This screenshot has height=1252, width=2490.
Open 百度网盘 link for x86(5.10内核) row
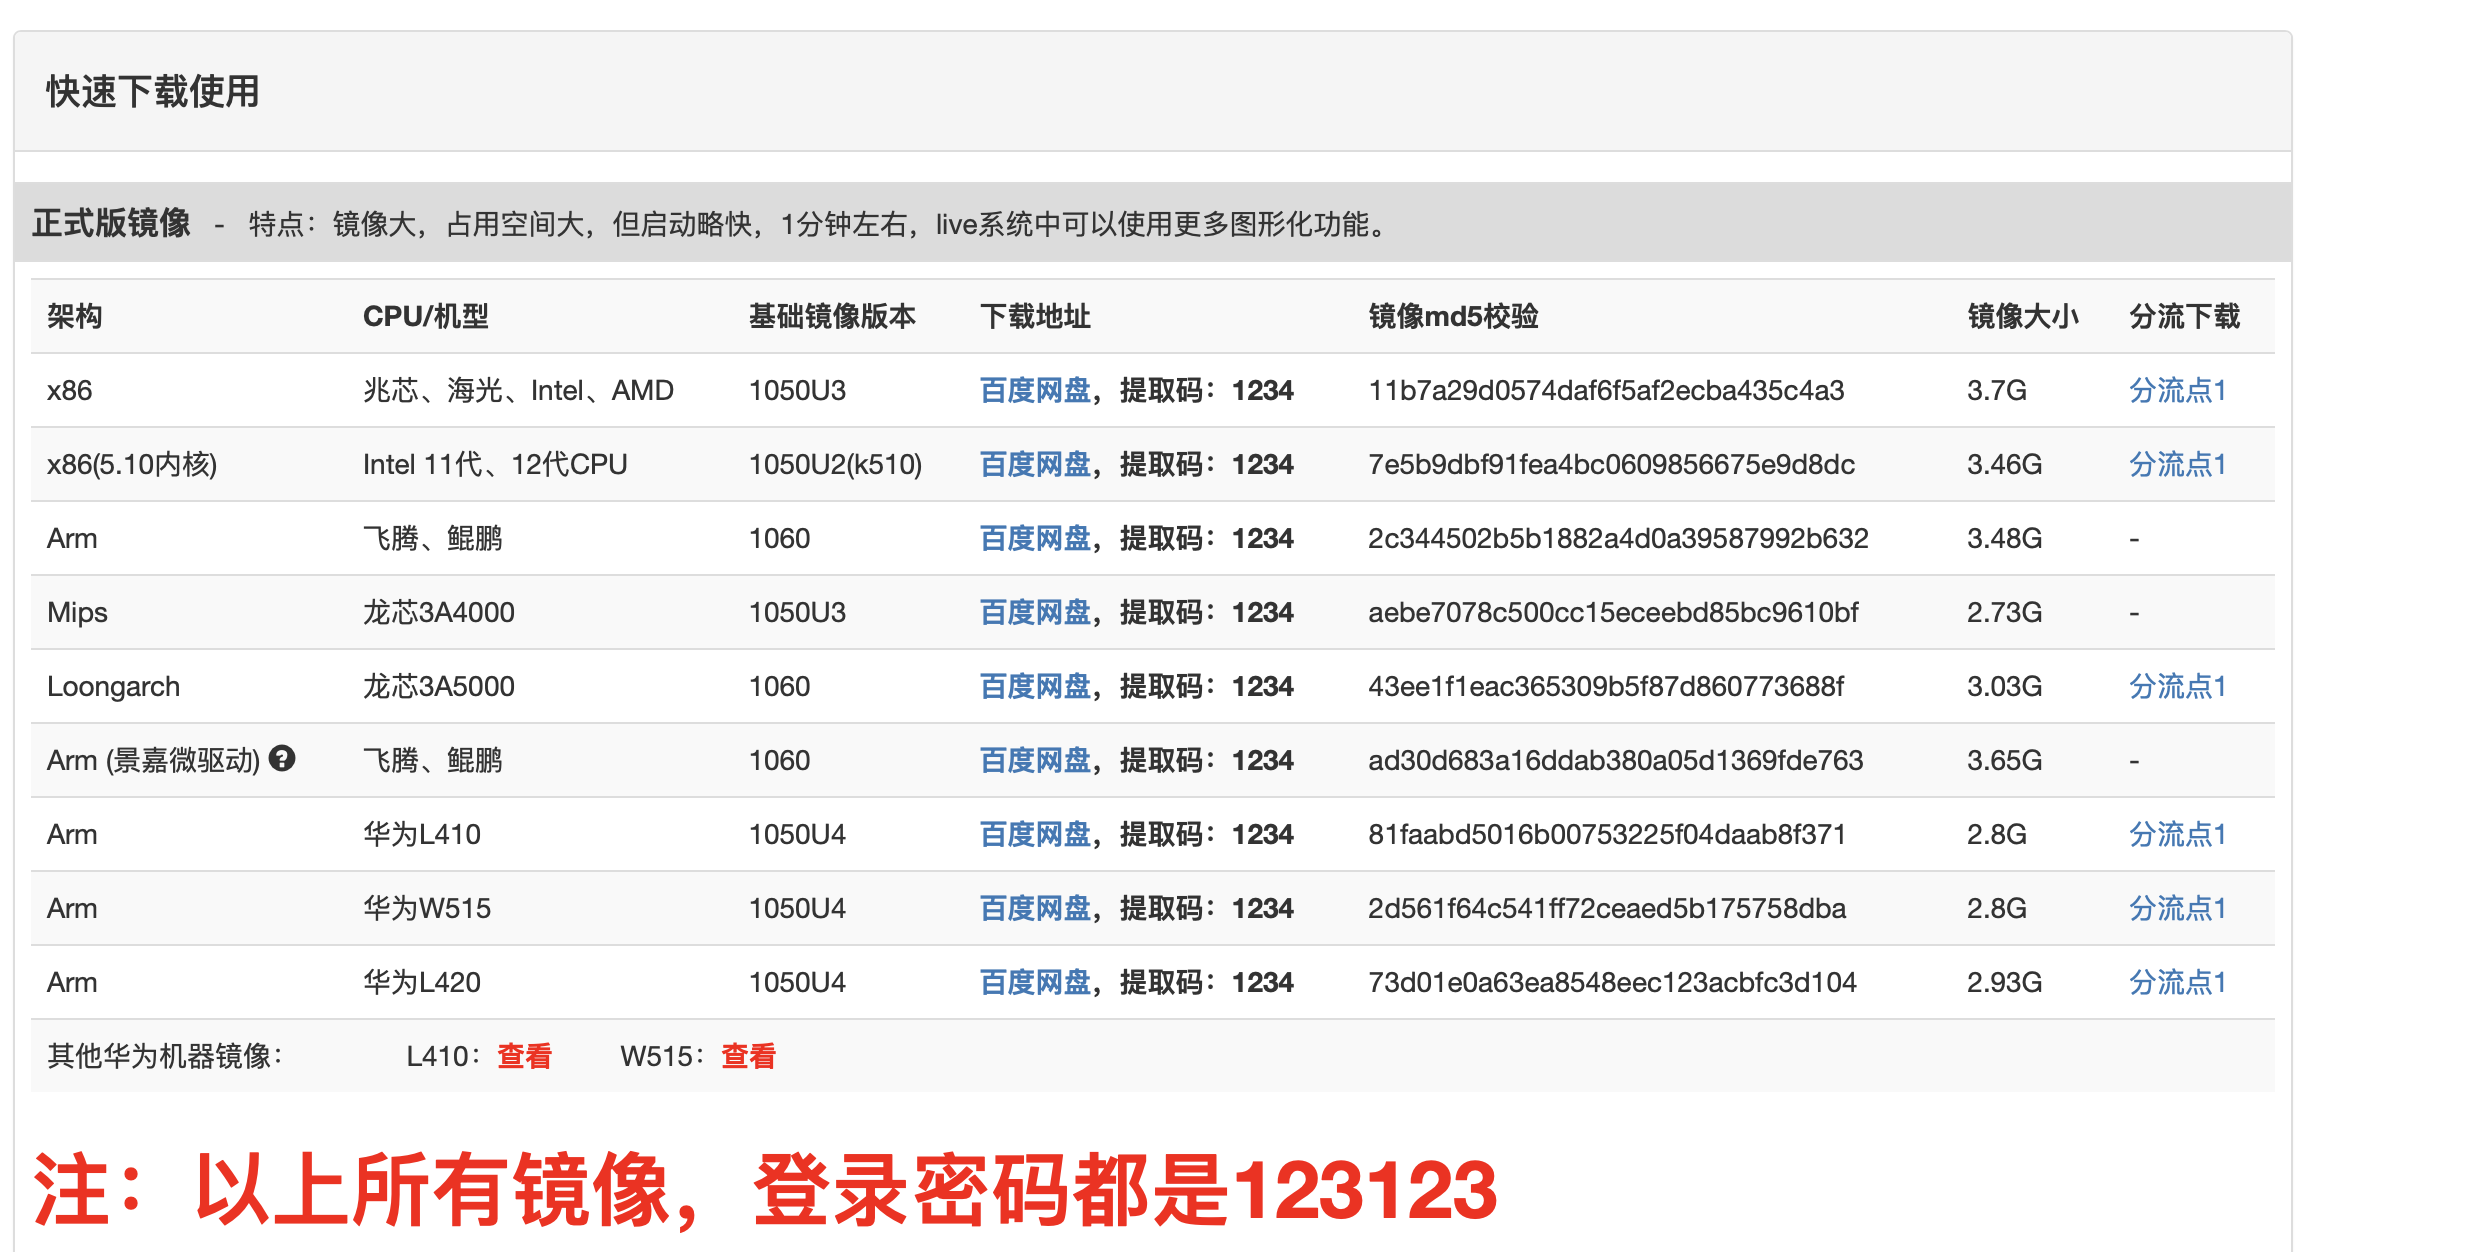click(x=1034, y=465)
